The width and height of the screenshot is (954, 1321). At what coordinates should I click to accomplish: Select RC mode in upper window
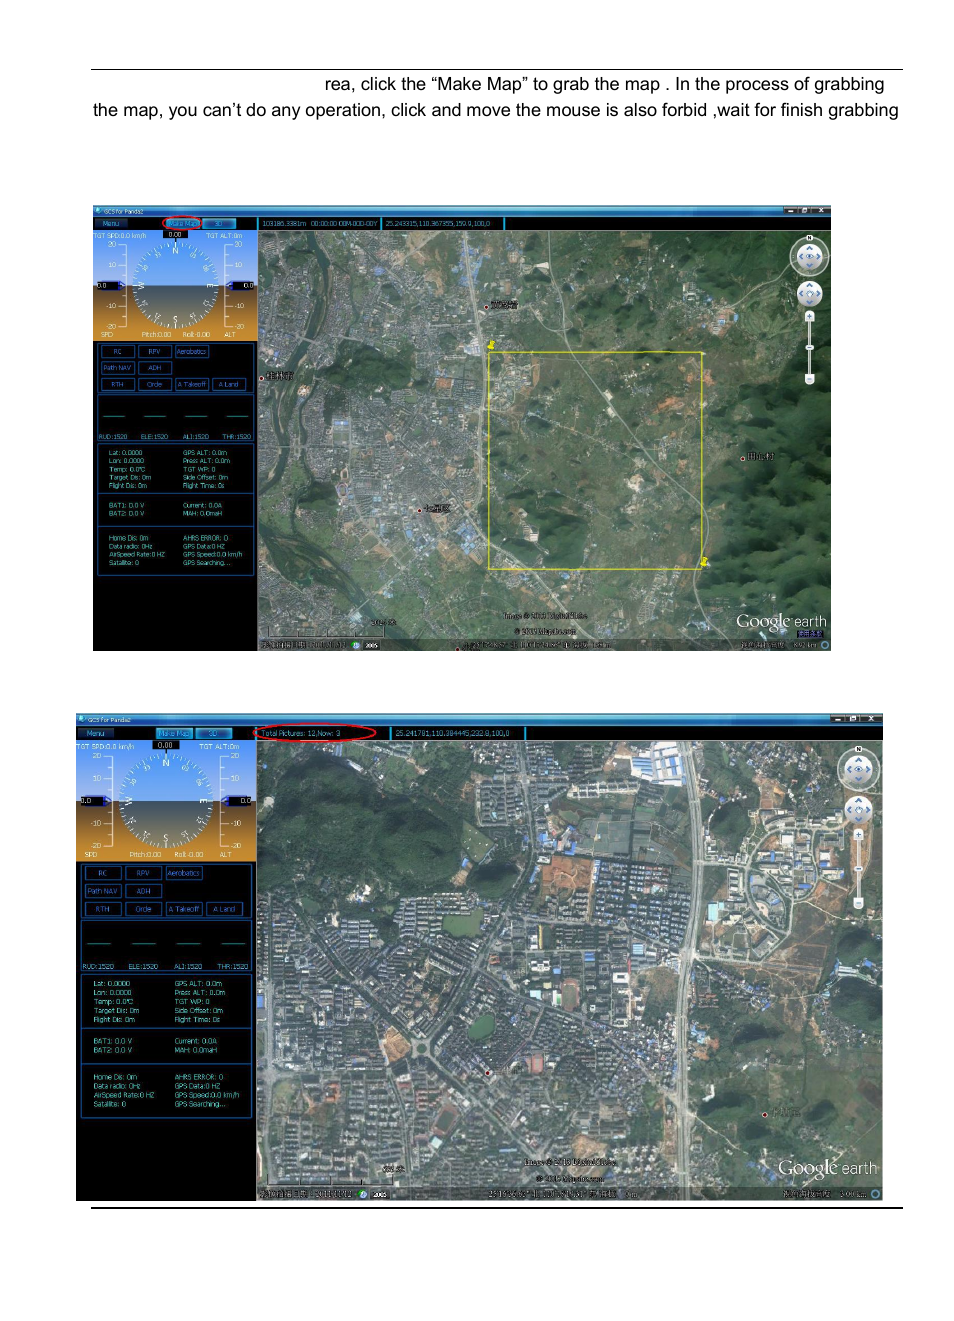(x=117, y=352)
